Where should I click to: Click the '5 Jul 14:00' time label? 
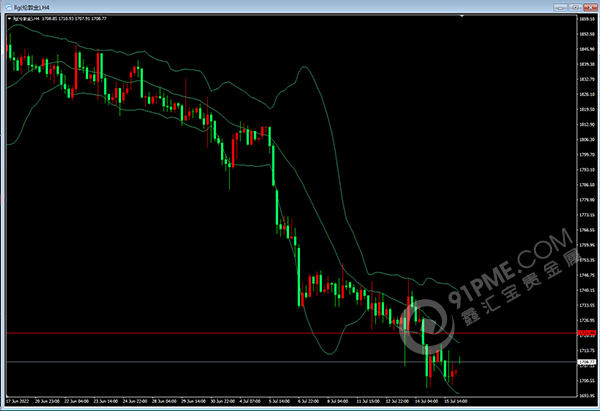[279, 401]
